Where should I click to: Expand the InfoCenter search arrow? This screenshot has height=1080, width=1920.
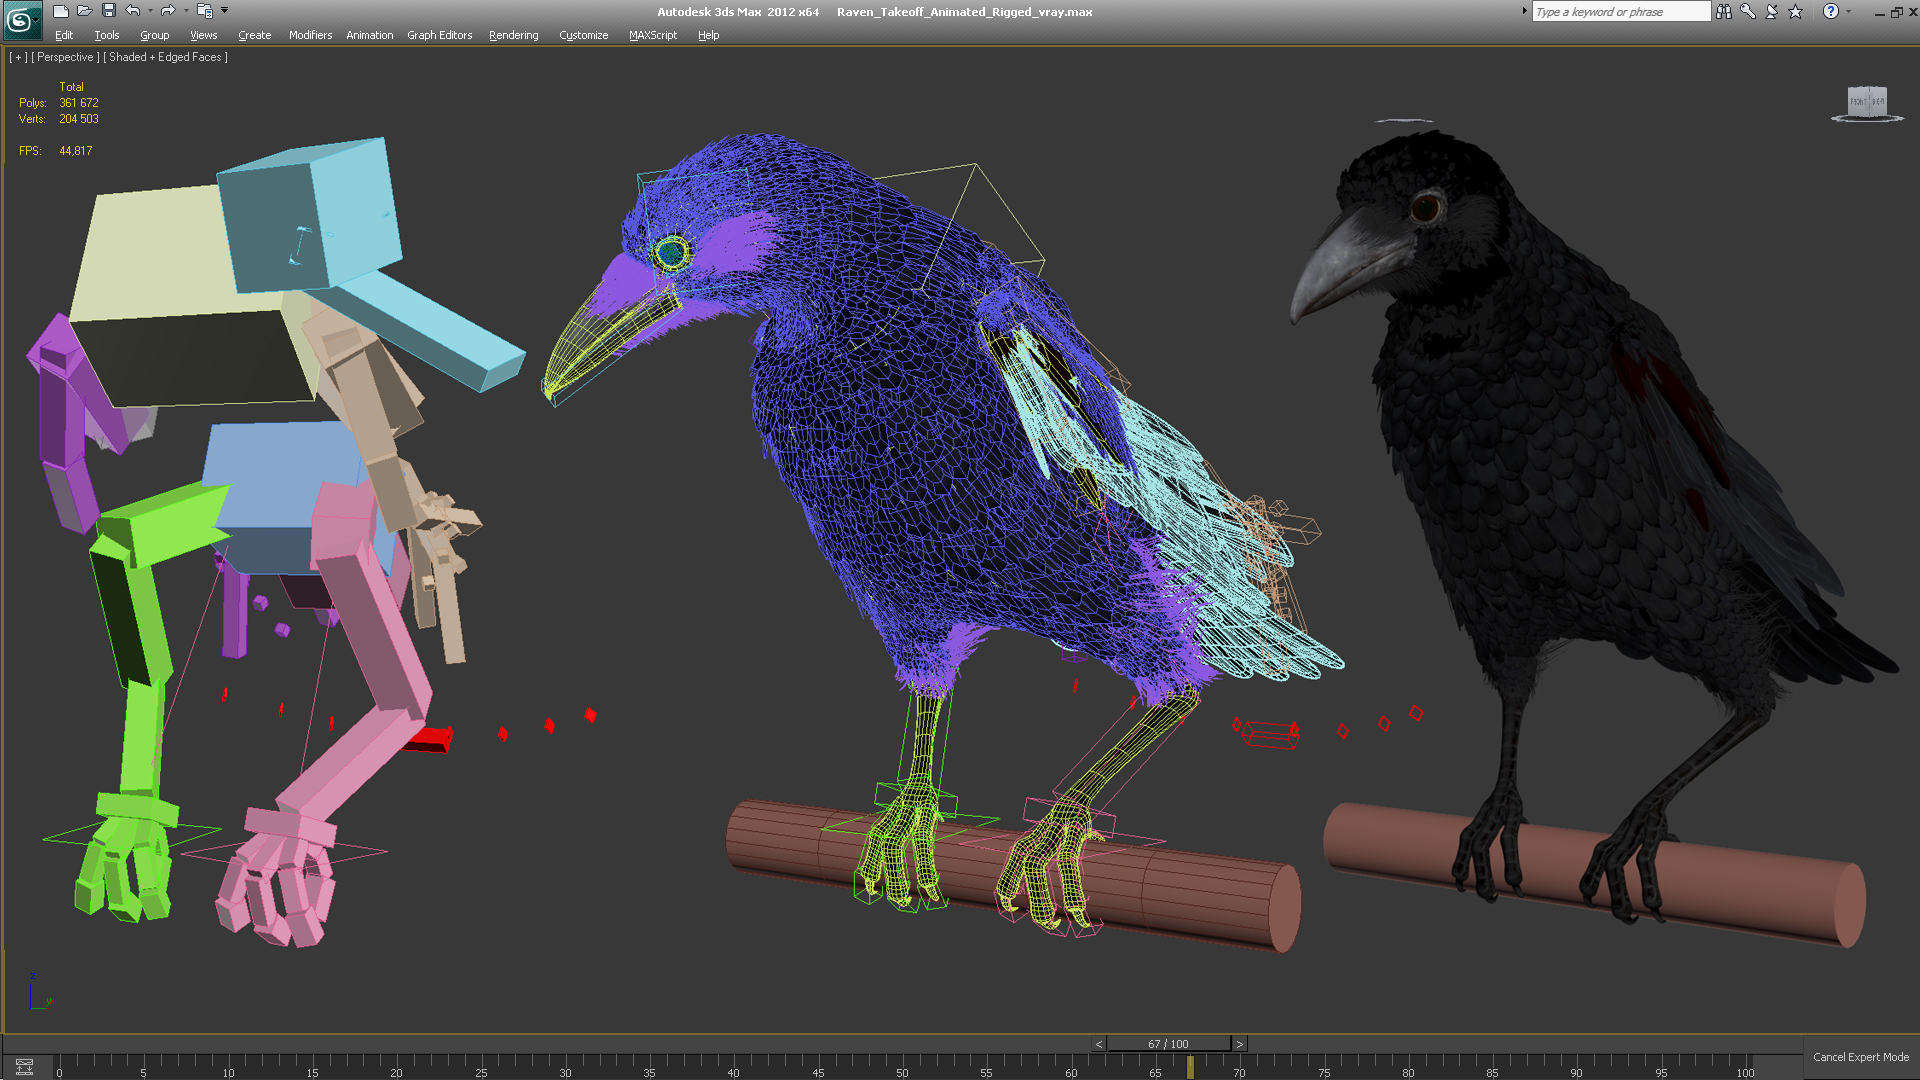click(1524, 11)
